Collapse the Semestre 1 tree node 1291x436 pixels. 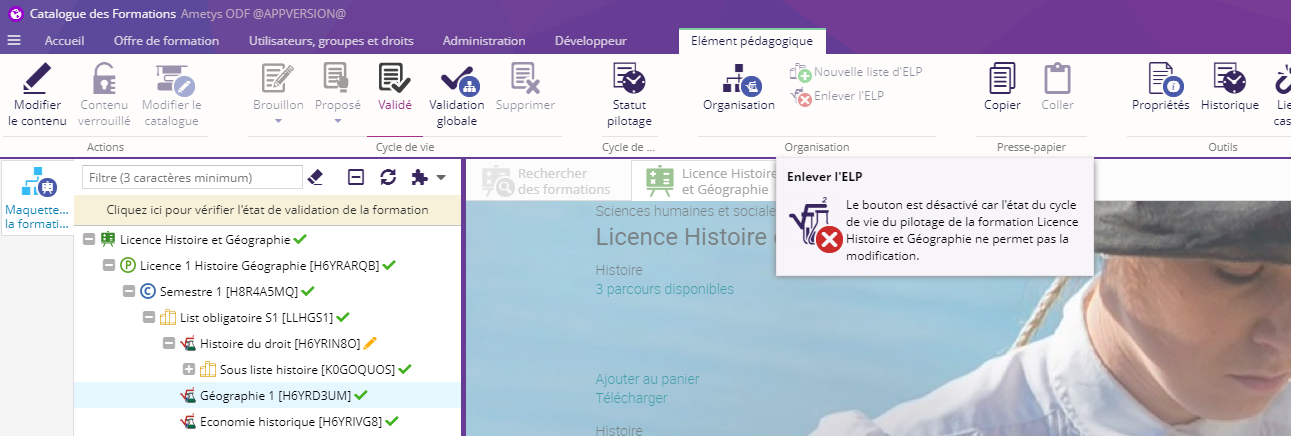click(x=129, y=291)
